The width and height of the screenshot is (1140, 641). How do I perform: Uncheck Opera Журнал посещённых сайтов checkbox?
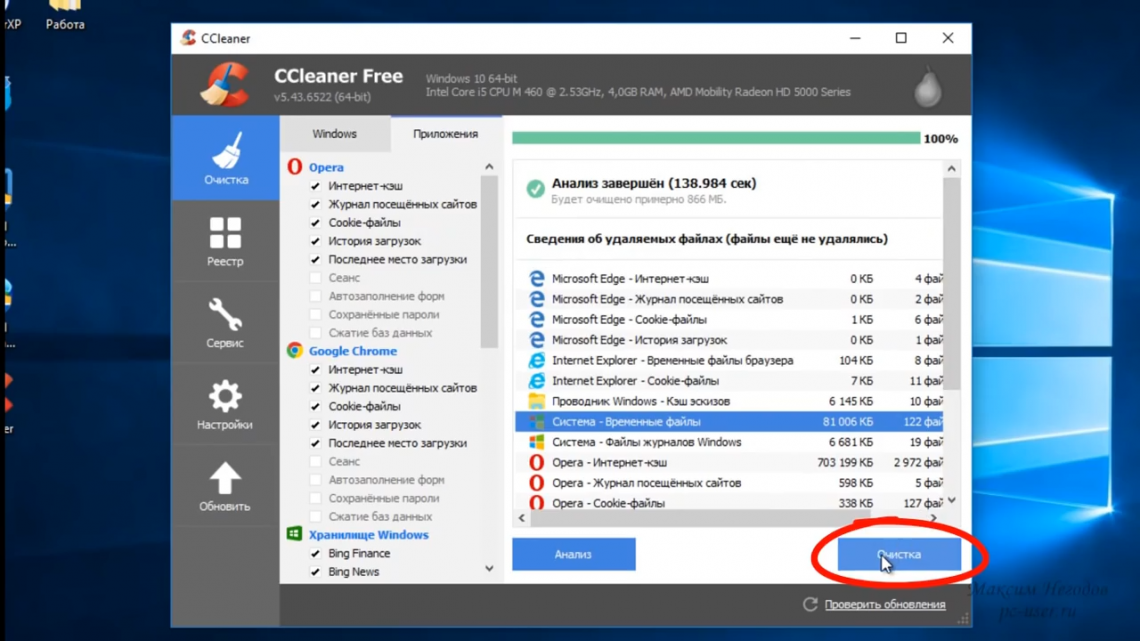pos(315,204)
